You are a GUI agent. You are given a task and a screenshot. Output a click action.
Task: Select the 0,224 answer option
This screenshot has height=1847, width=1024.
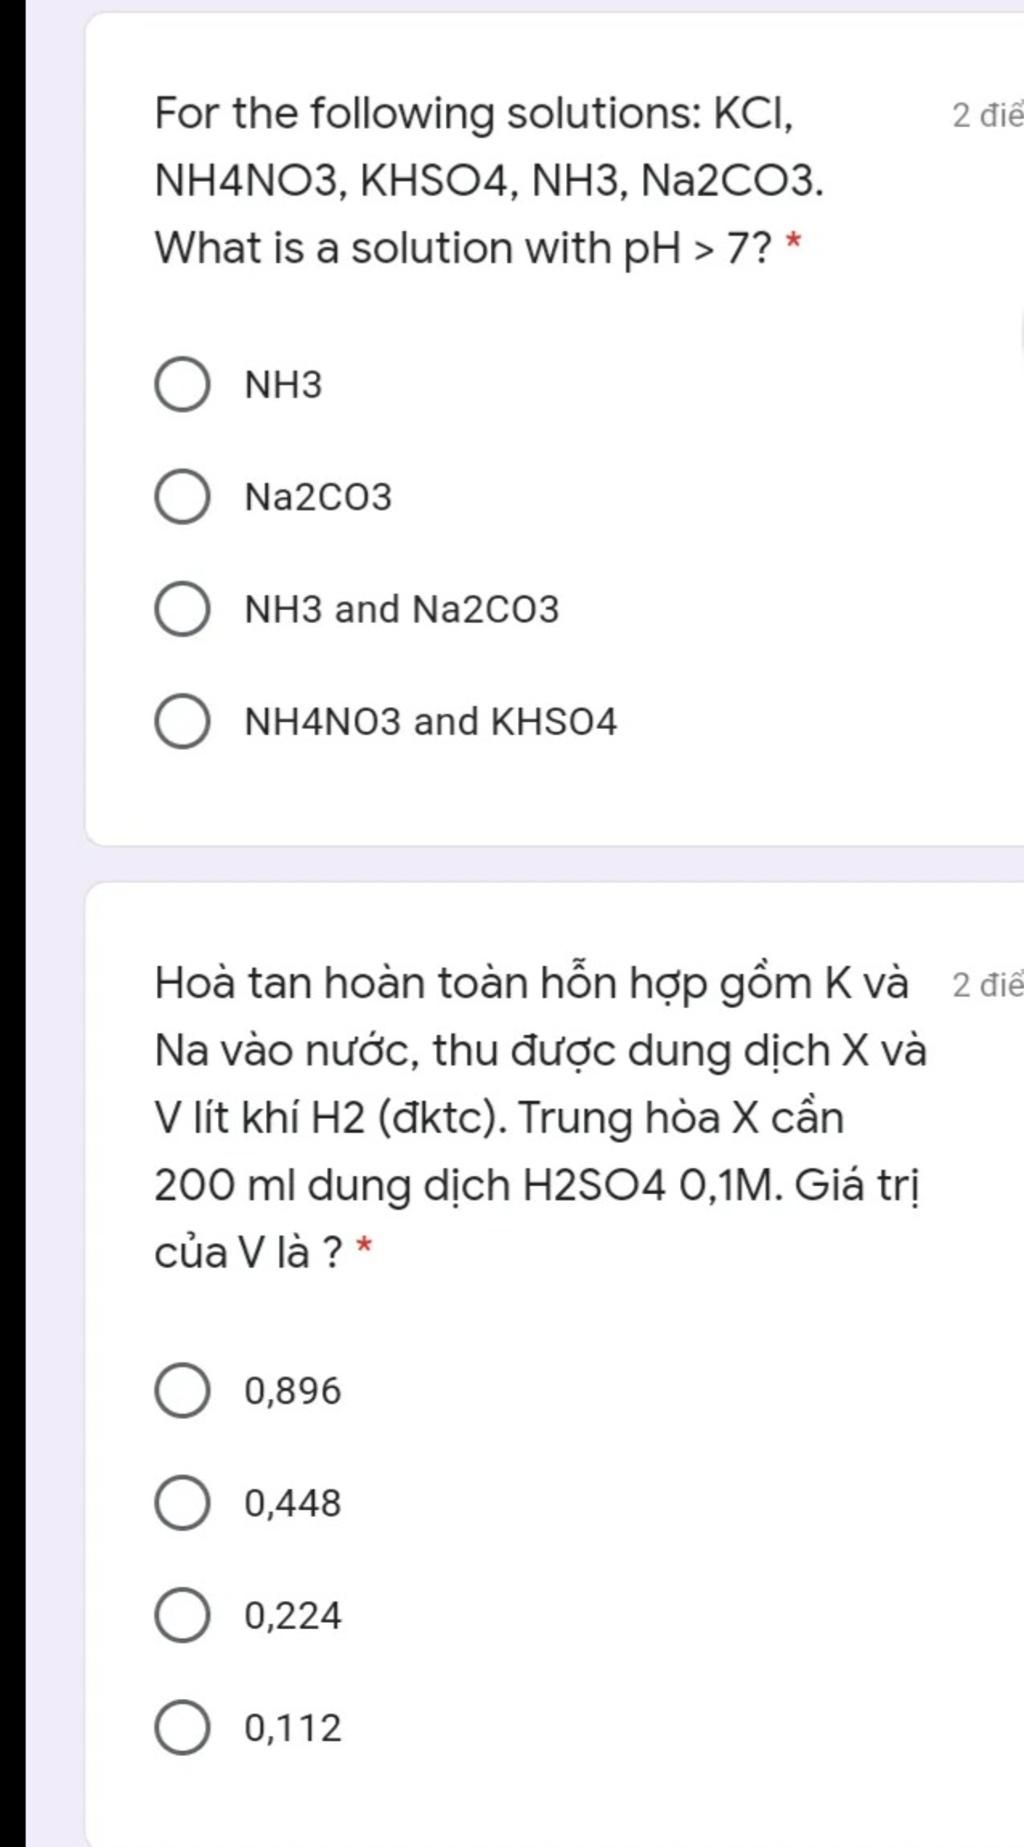point(182,1615)
